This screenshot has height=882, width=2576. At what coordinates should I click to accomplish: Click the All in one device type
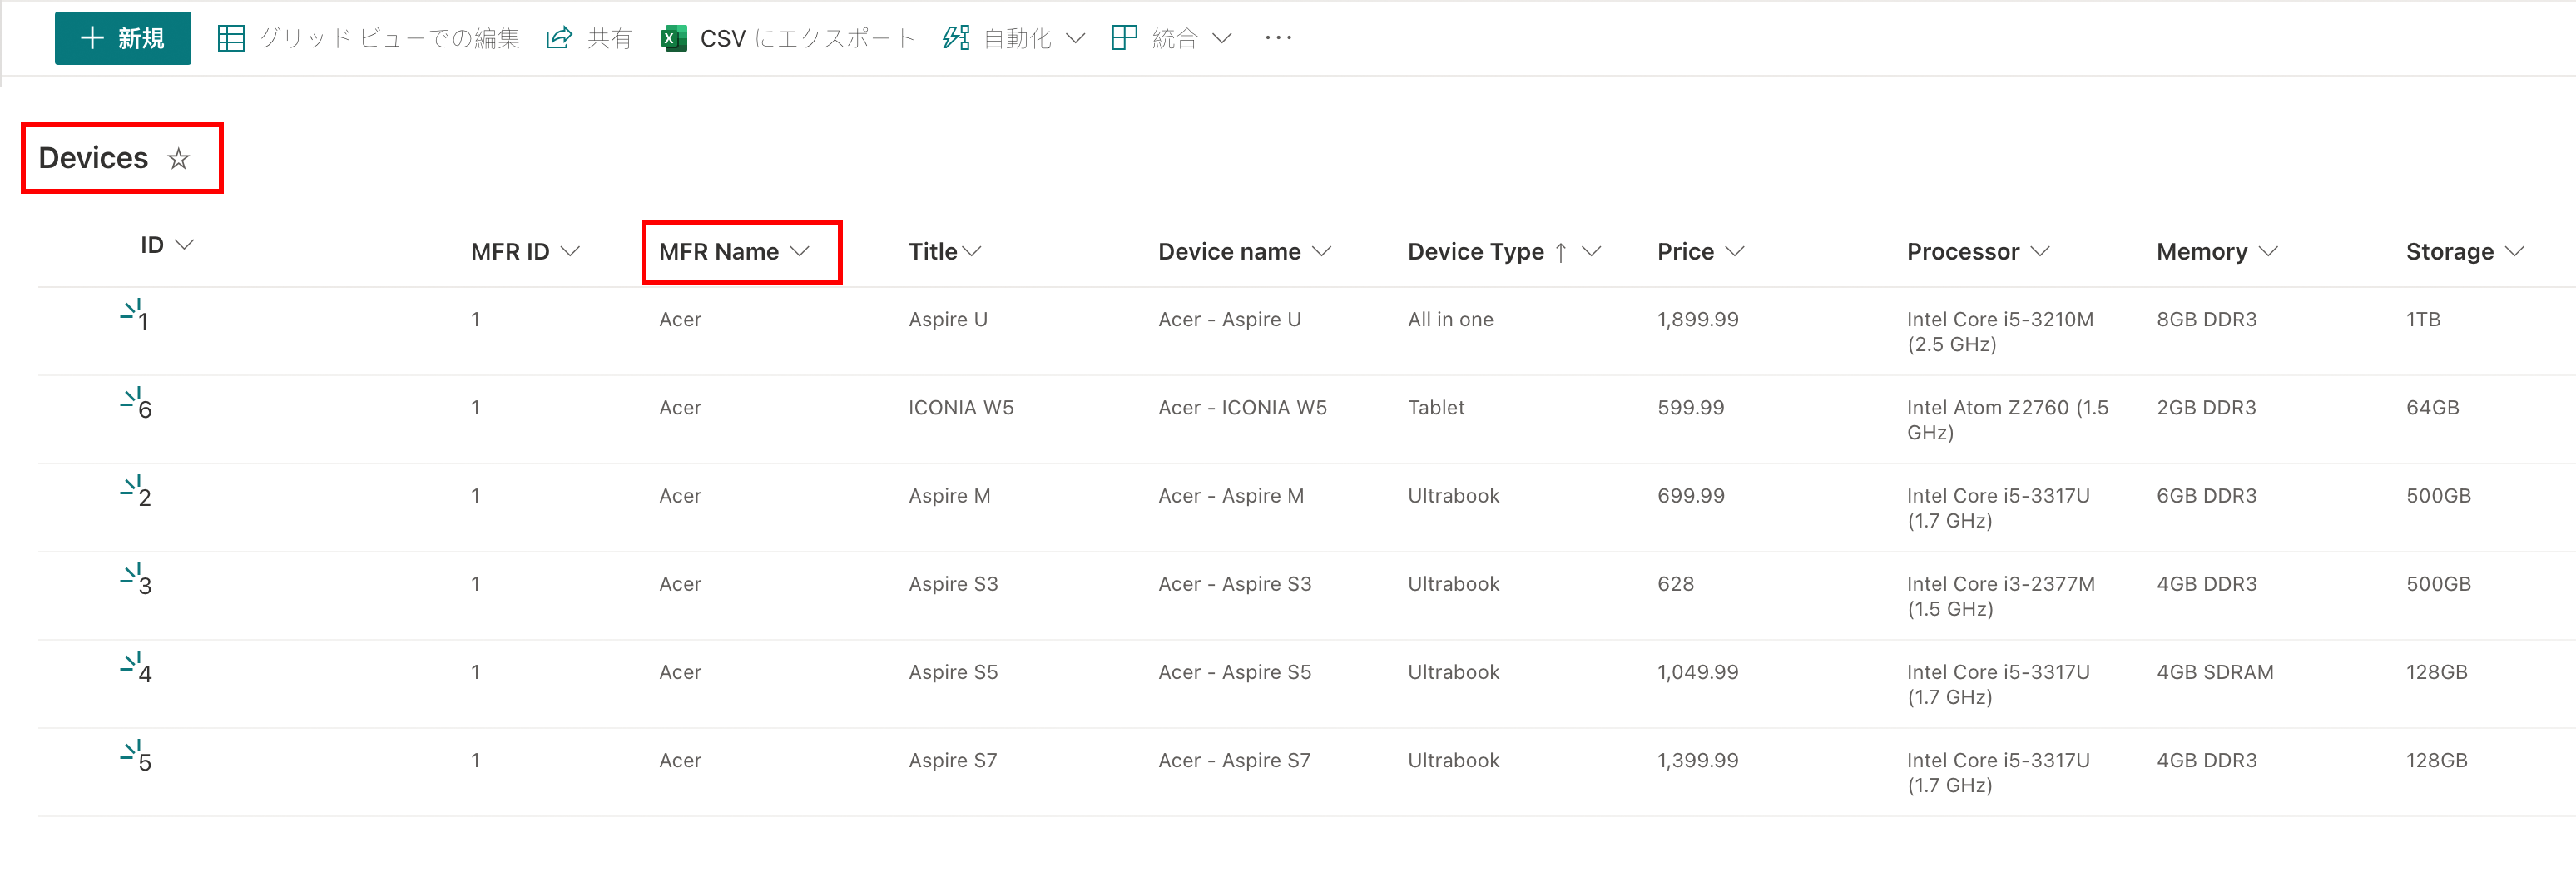[1450, 319]
